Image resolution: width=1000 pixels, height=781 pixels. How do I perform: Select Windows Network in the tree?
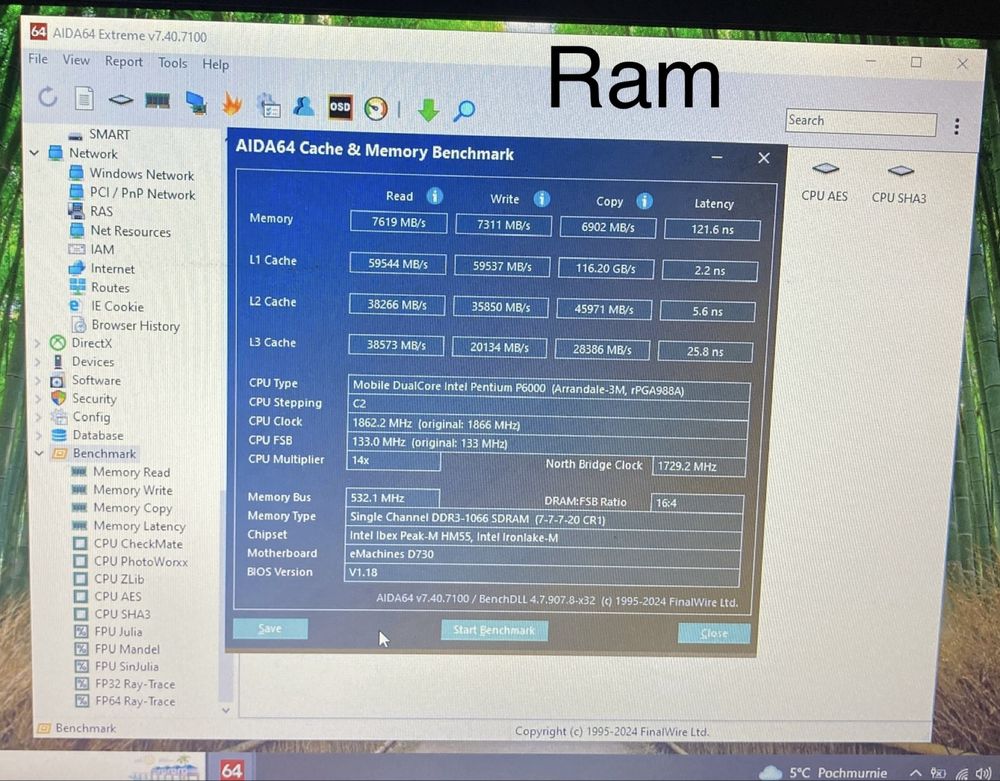tap(142, 174)
